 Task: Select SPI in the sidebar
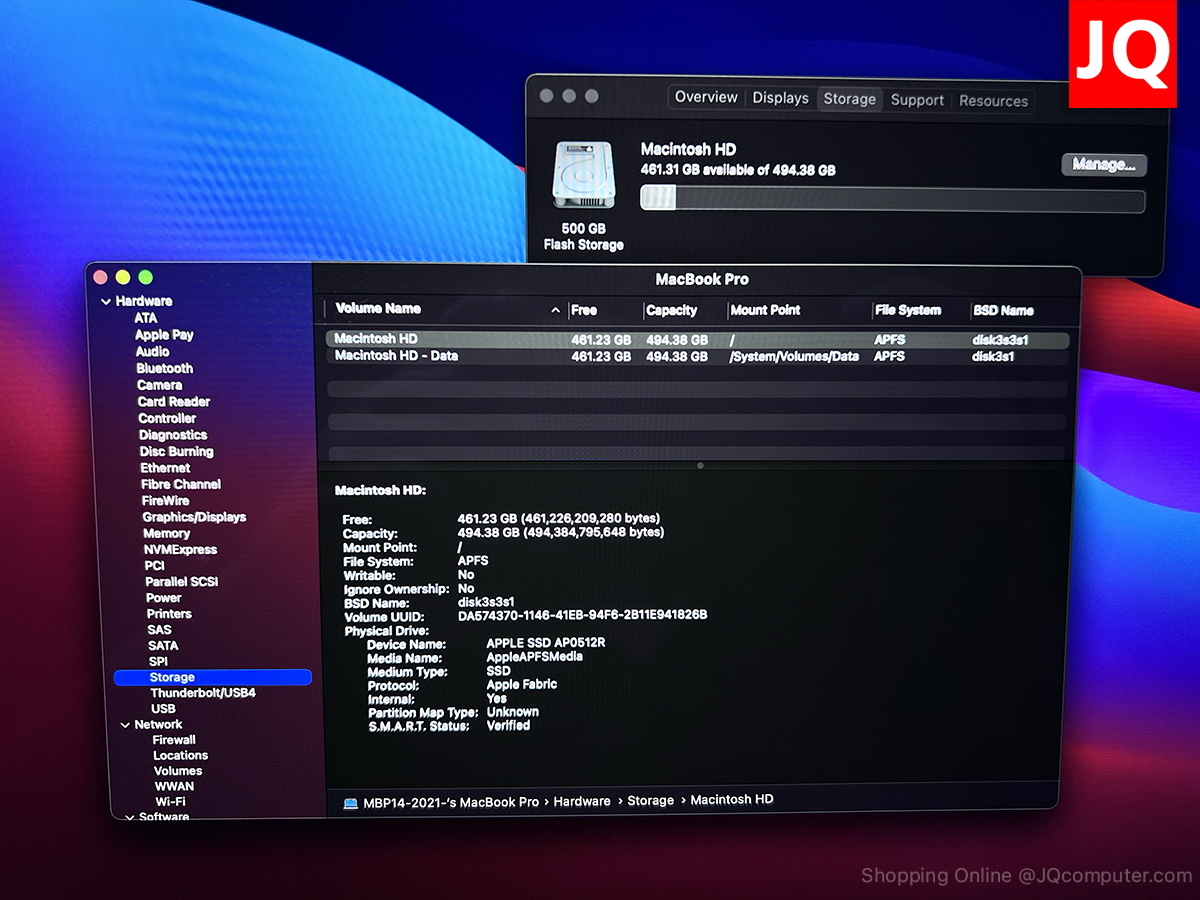point(158,661)
